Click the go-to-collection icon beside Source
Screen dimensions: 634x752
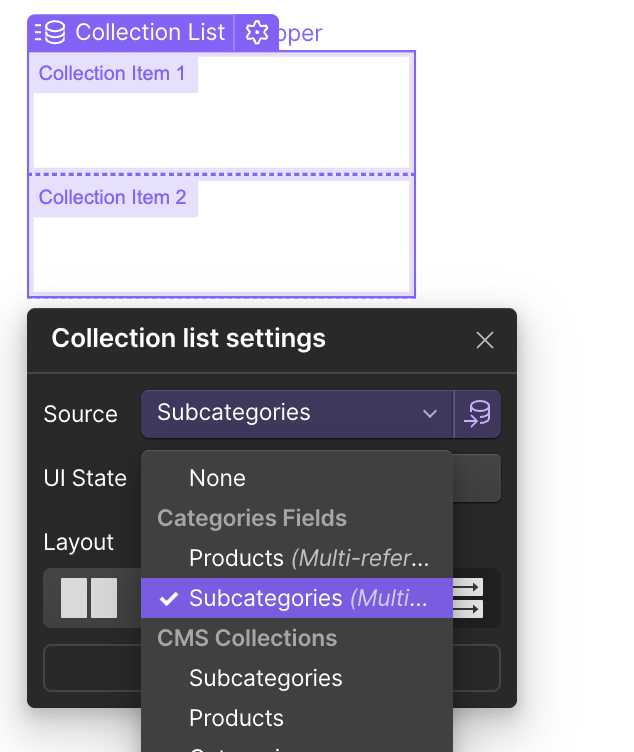pyautogui.click(x=478, y=414)
